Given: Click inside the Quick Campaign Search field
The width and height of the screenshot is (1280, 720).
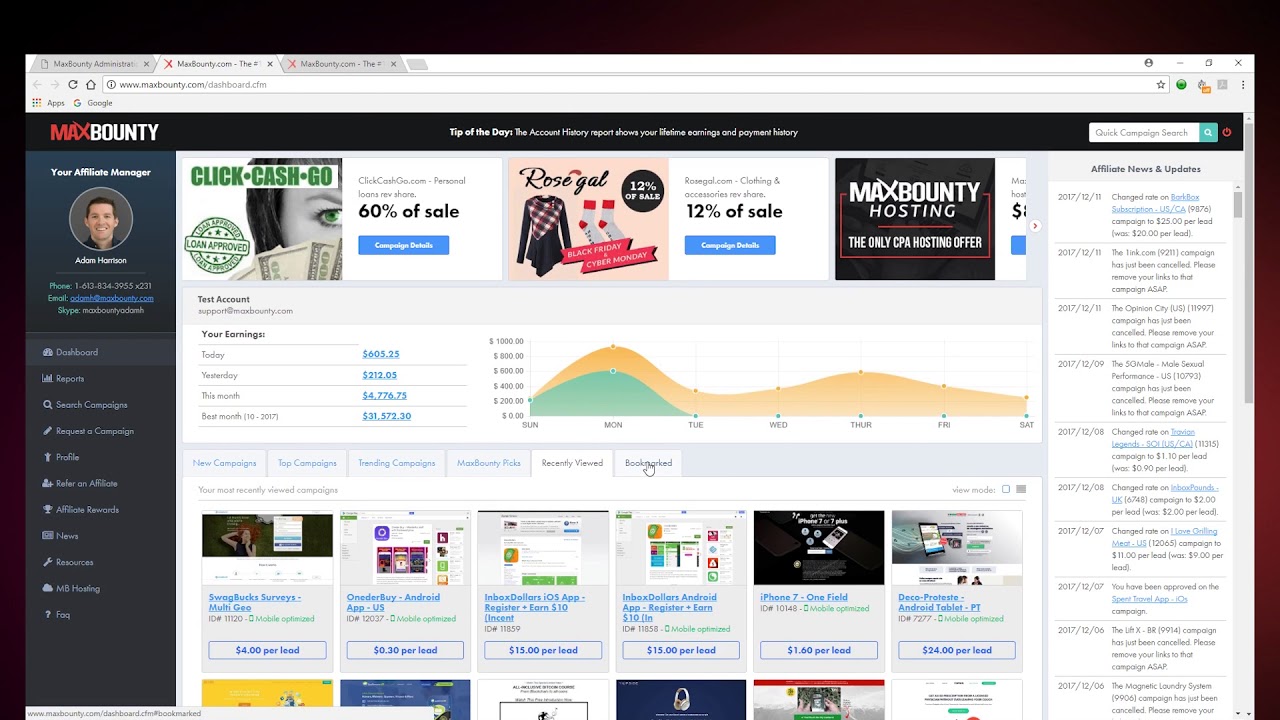Looking at the screenshot, I should [x=1140, y=132].
